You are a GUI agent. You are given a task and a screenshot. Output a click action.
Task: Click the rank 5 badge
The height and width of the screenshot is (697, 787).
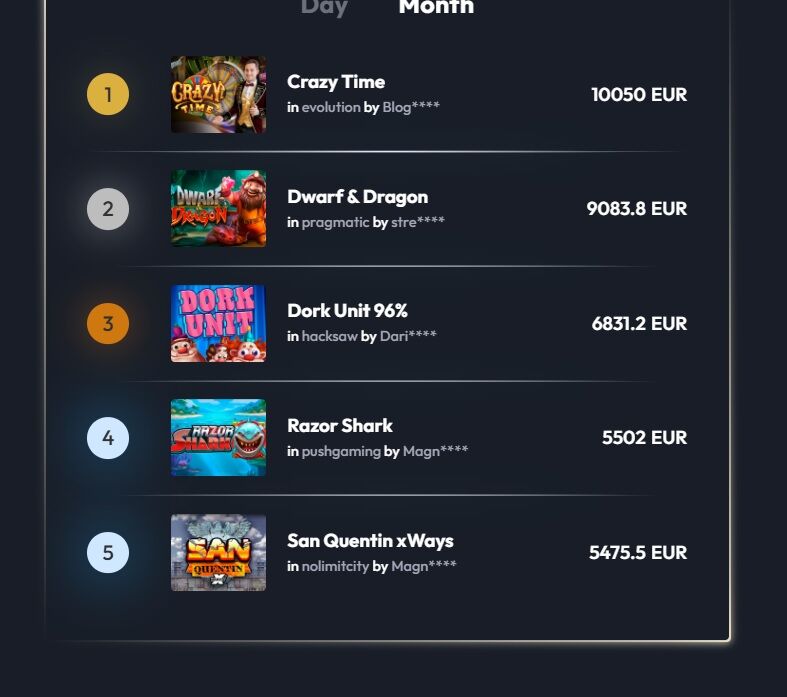point(108,553)
